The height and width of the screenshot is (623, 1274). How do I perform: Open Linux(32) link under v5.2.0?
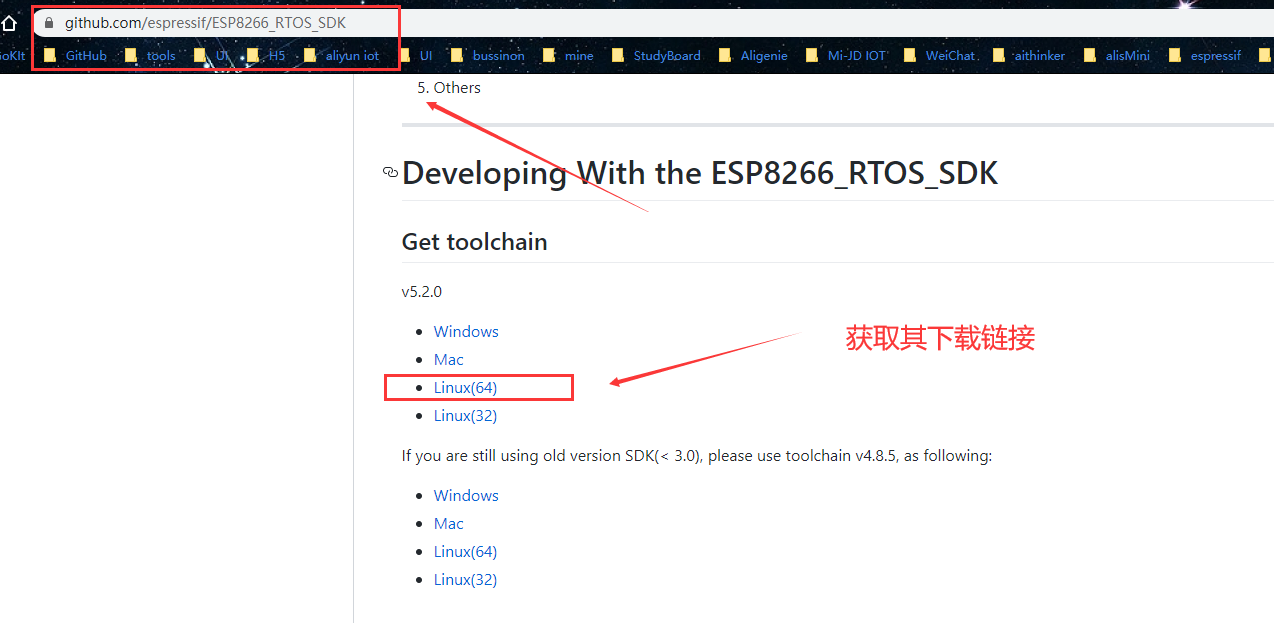point(465,415)
